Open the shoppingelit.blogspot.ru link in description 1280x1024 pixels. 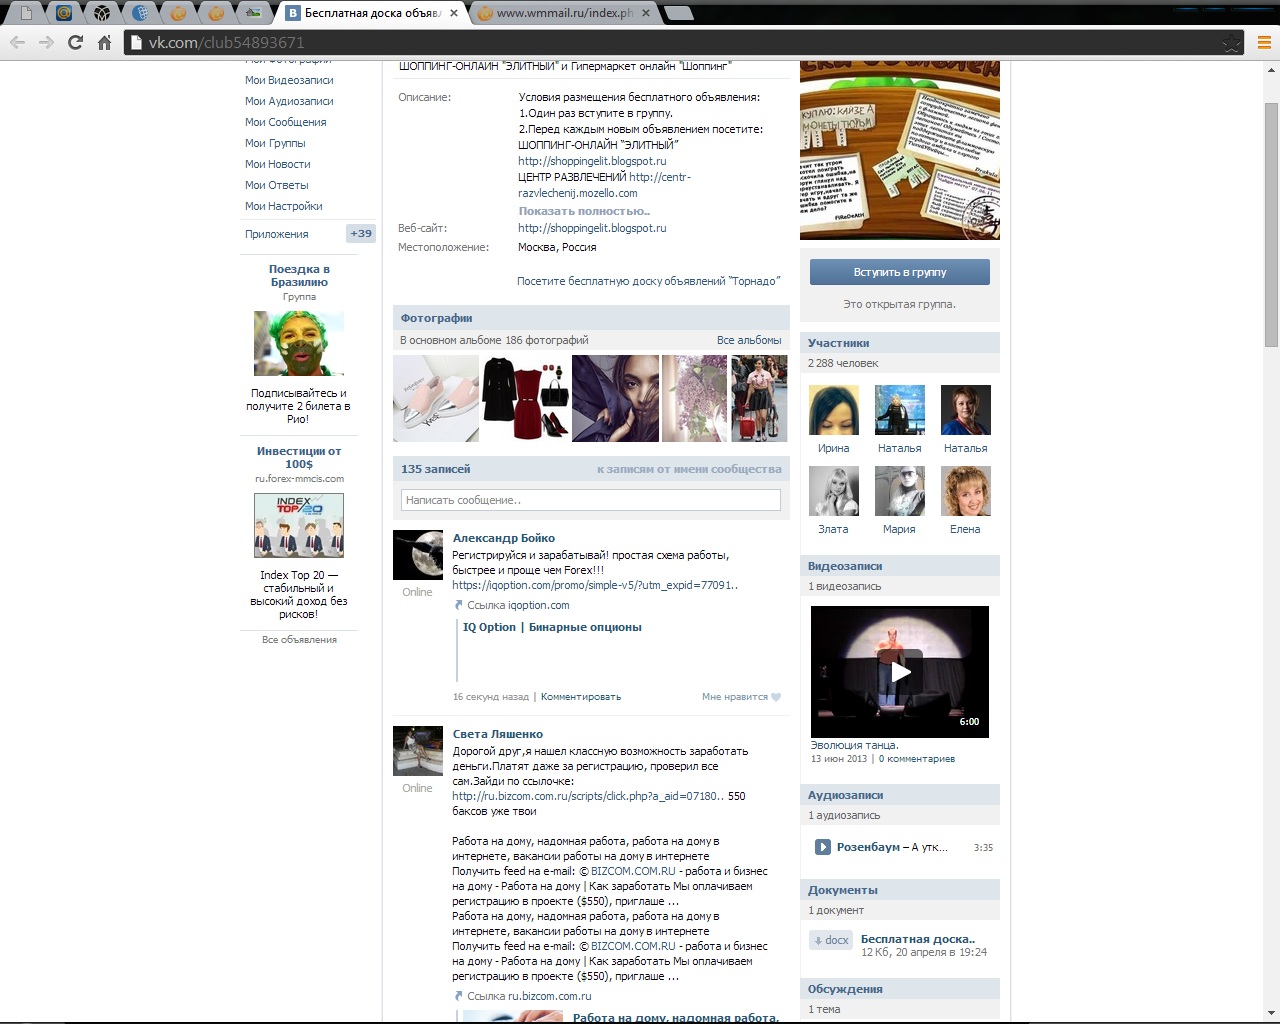592,161
